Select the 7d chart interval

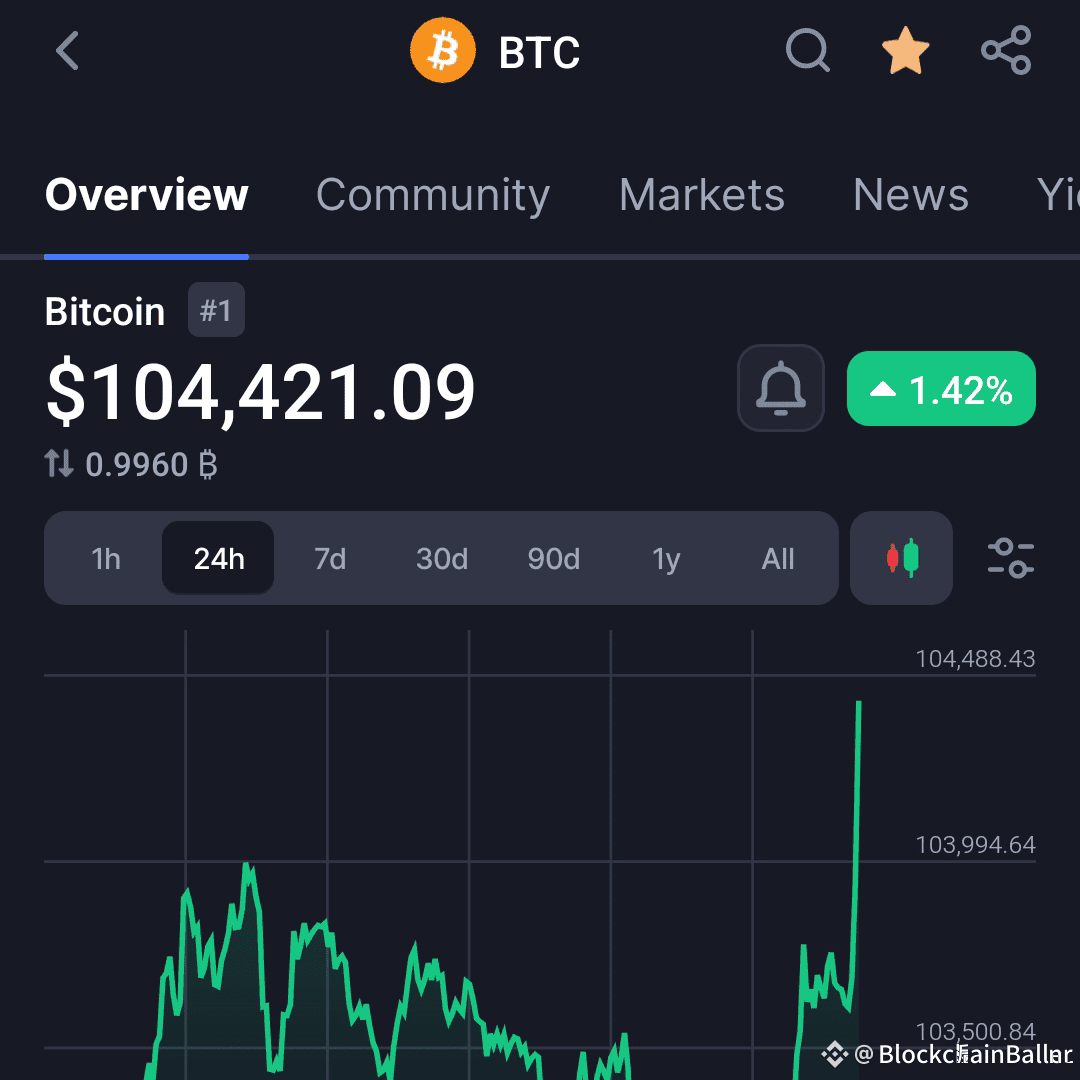tap(329, 559)
